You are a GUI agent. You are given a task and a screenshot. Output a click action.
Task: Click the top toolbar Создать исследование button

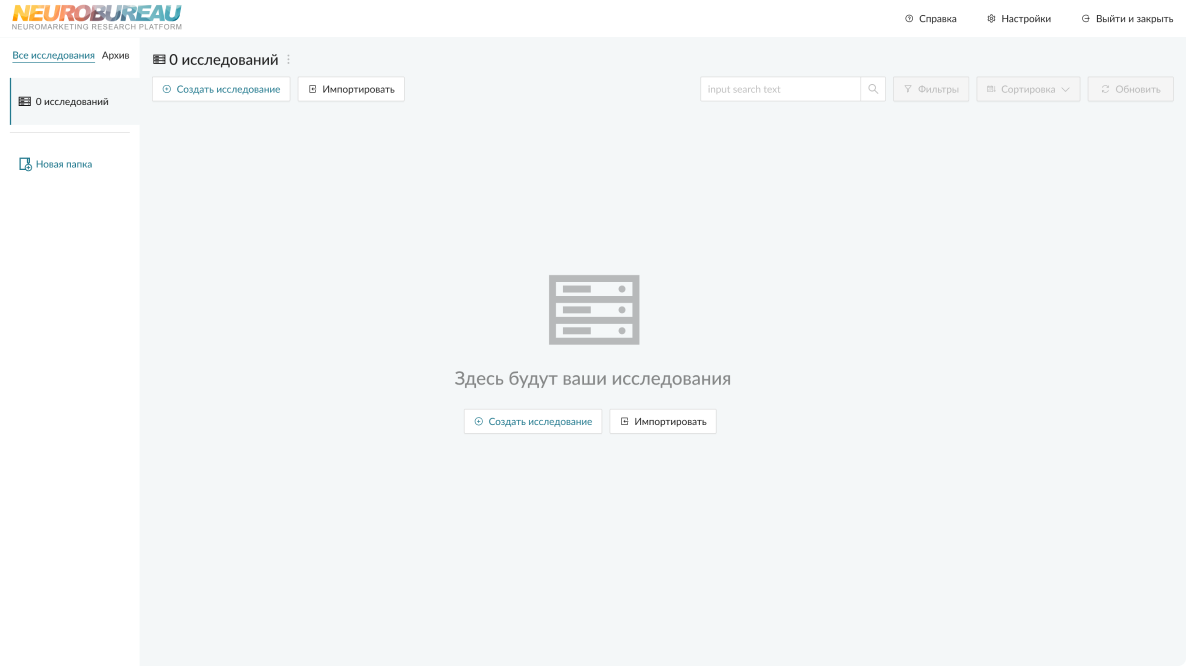[221, 89]
